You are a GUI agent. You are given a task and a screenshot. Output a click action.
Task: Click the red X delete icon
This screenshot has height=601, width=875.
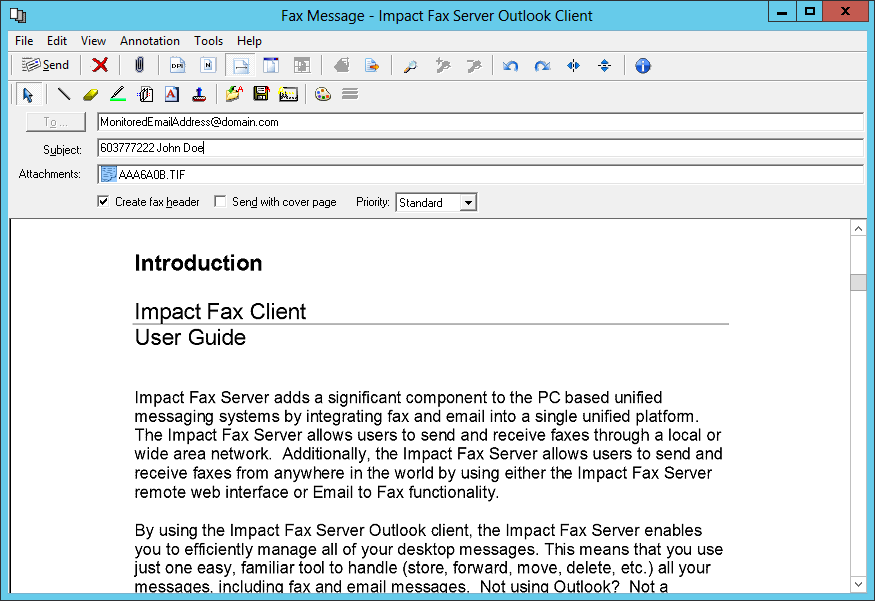coord(100,65)
